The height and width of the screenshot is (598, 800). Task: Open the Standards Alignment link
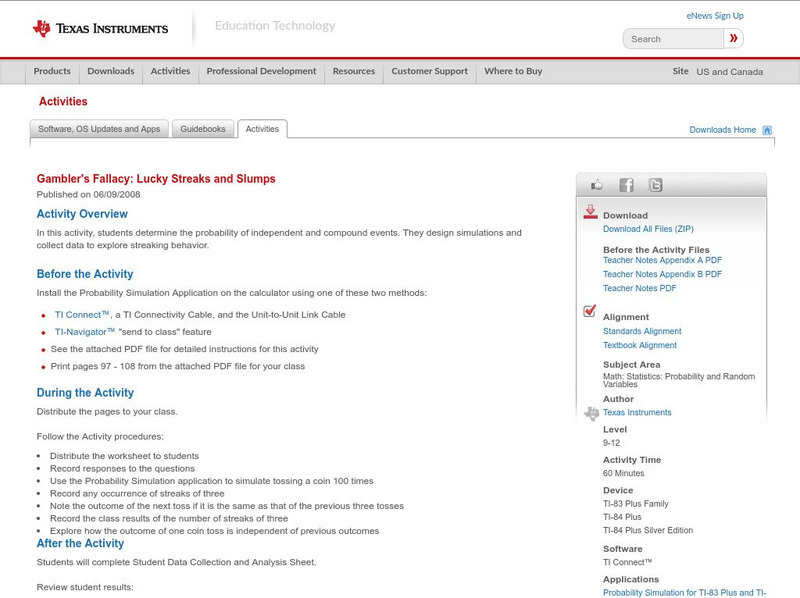point(642,331)
